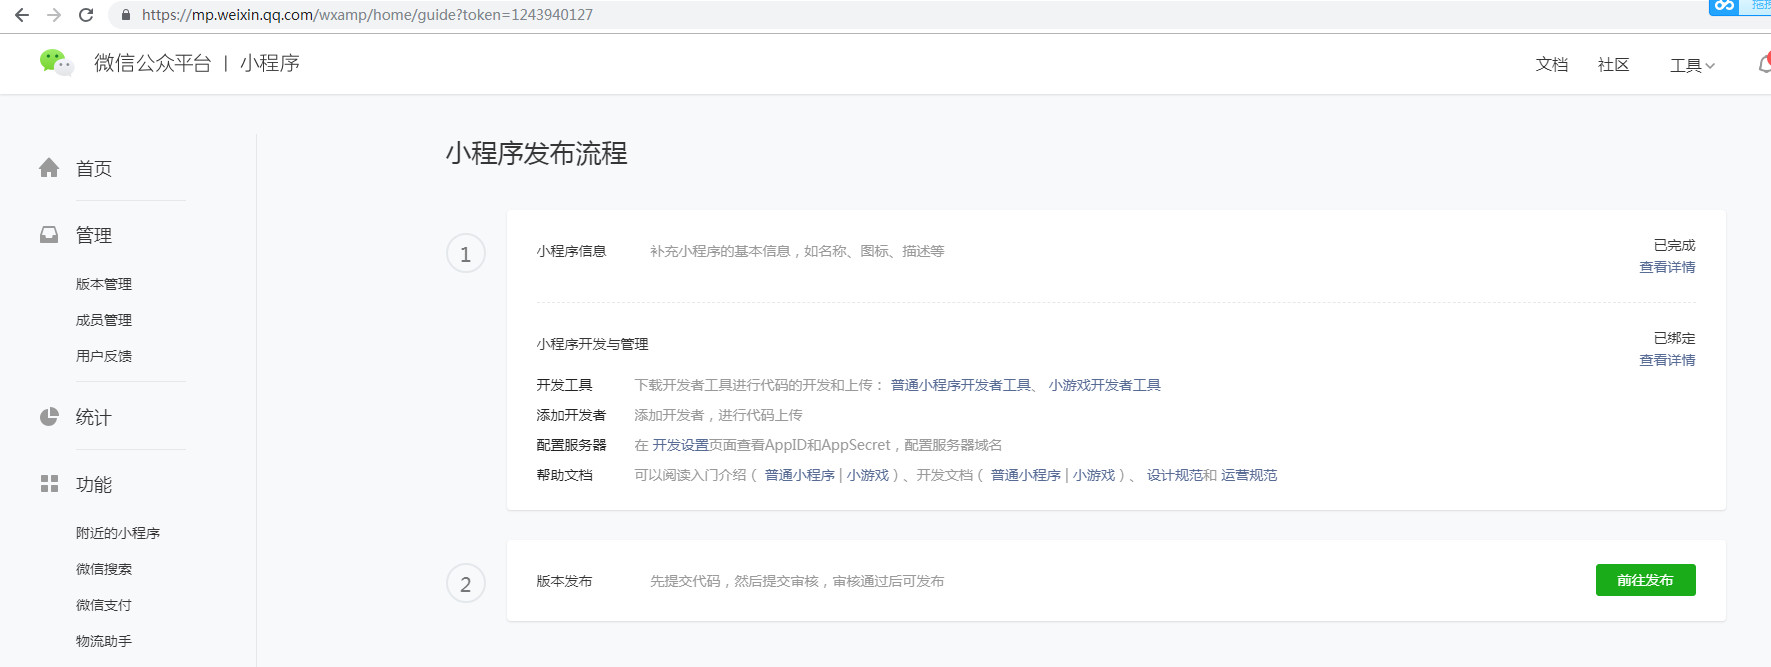Click the 管理 inbox icon

pos(49,235)
